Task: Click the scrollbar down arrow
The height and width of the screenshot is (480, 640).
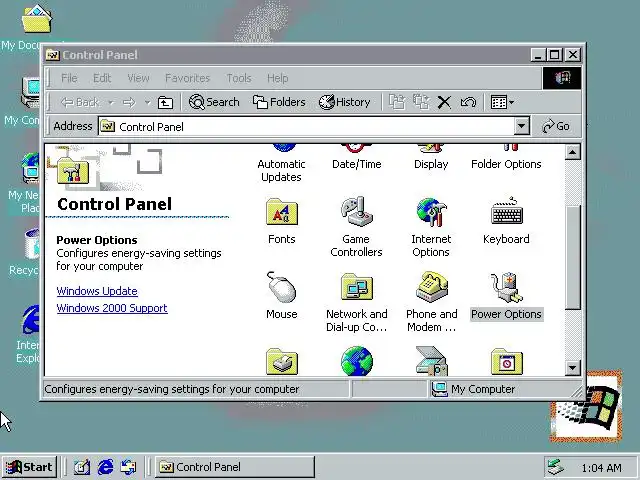Action: 572,368
